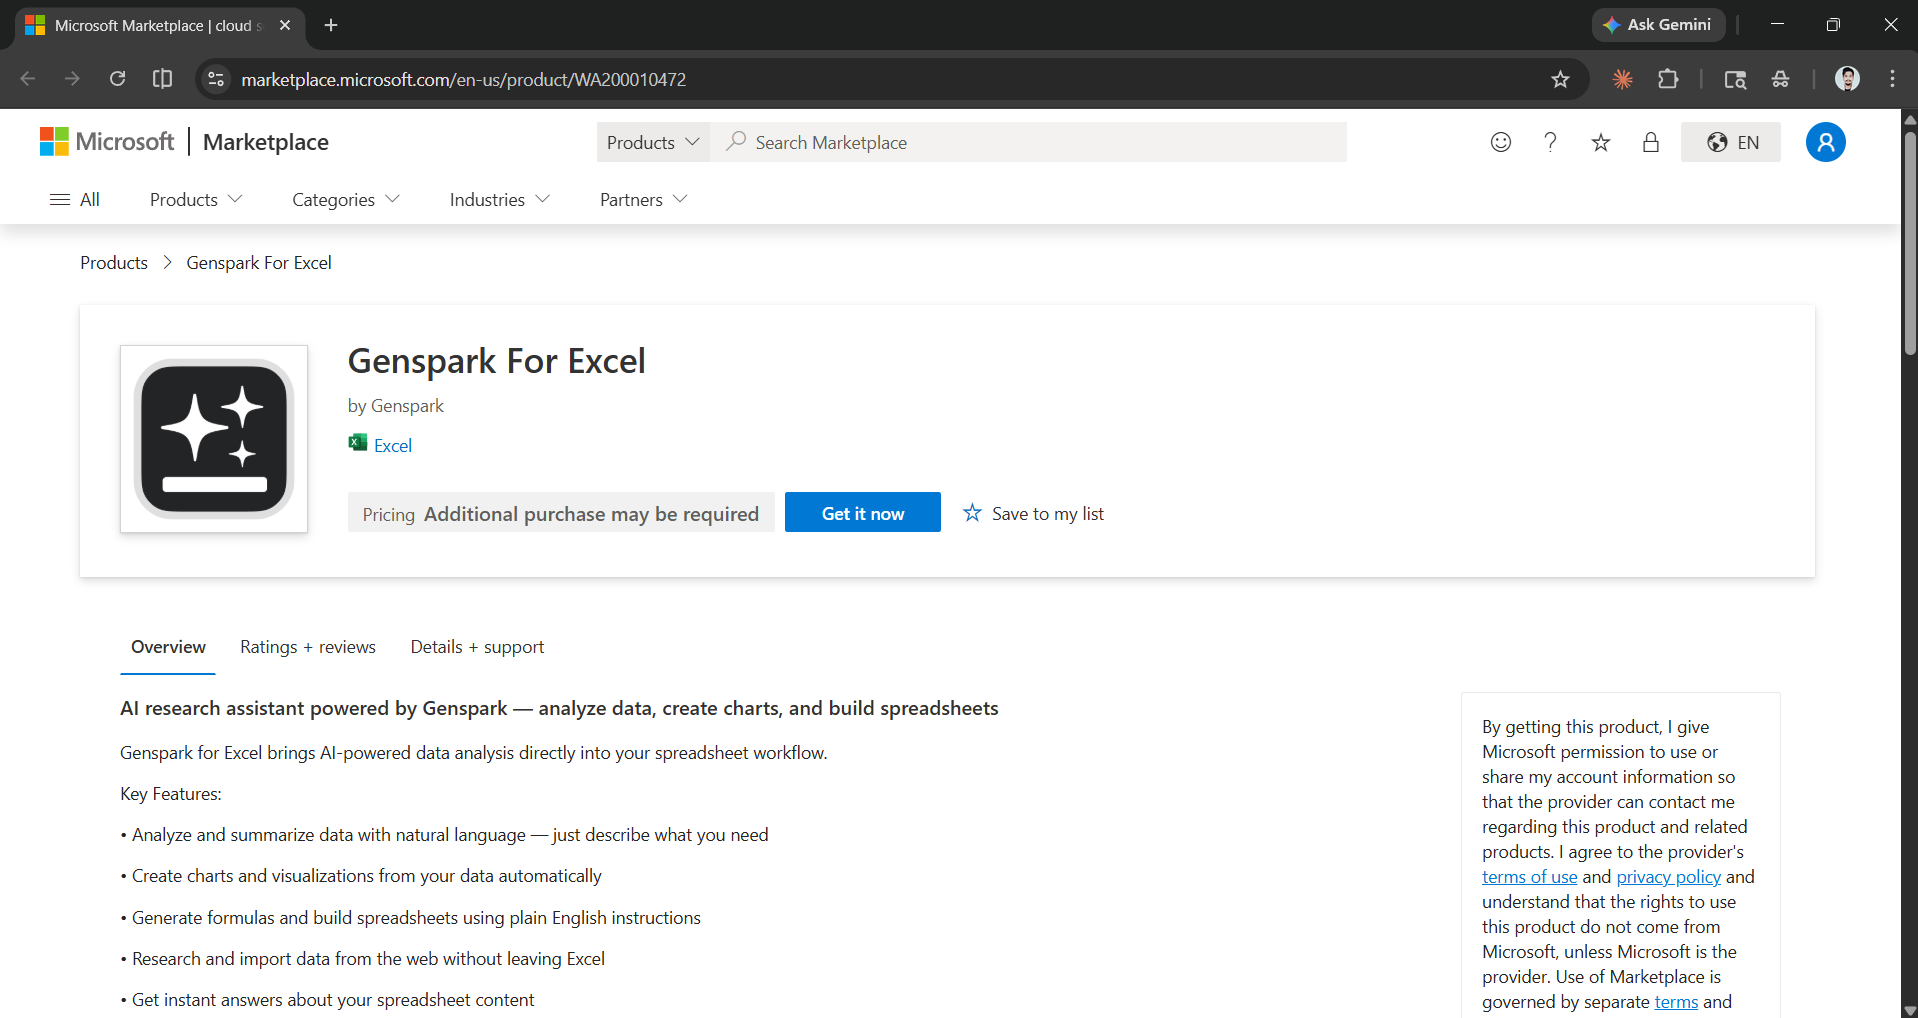Viewport: 1918px width, 1018px height.
Task: Open the split view icon
Action: tap(162, 79)
